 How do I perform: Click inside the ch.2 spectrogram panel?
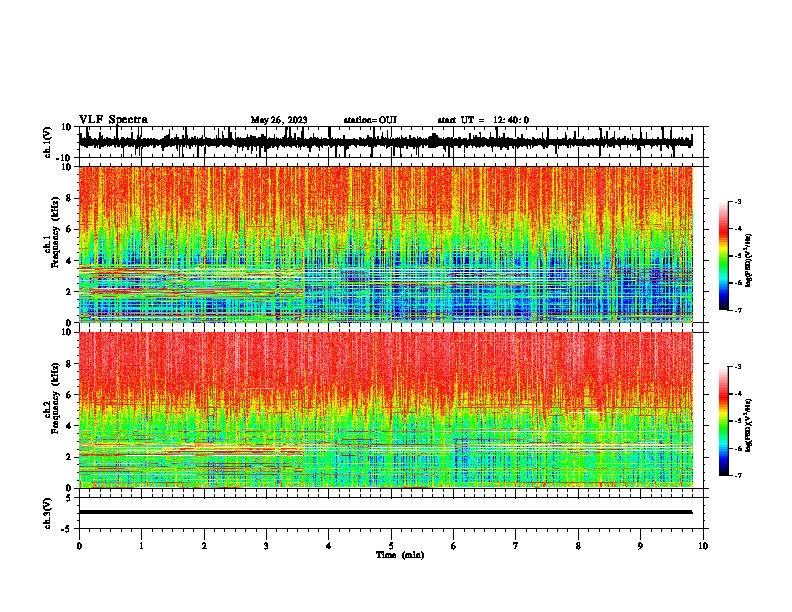(x=386, y=410)
